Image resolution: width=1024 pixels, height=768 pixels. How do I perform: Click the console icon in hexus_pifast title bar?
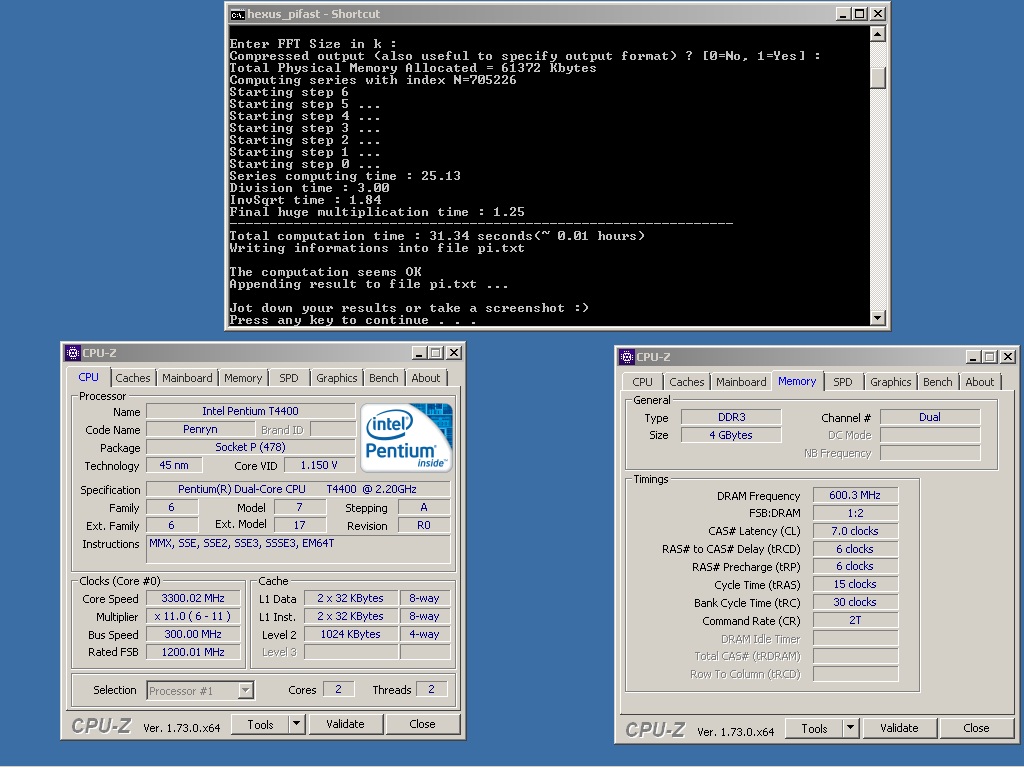pyautogui.click(x=237, y=14)
